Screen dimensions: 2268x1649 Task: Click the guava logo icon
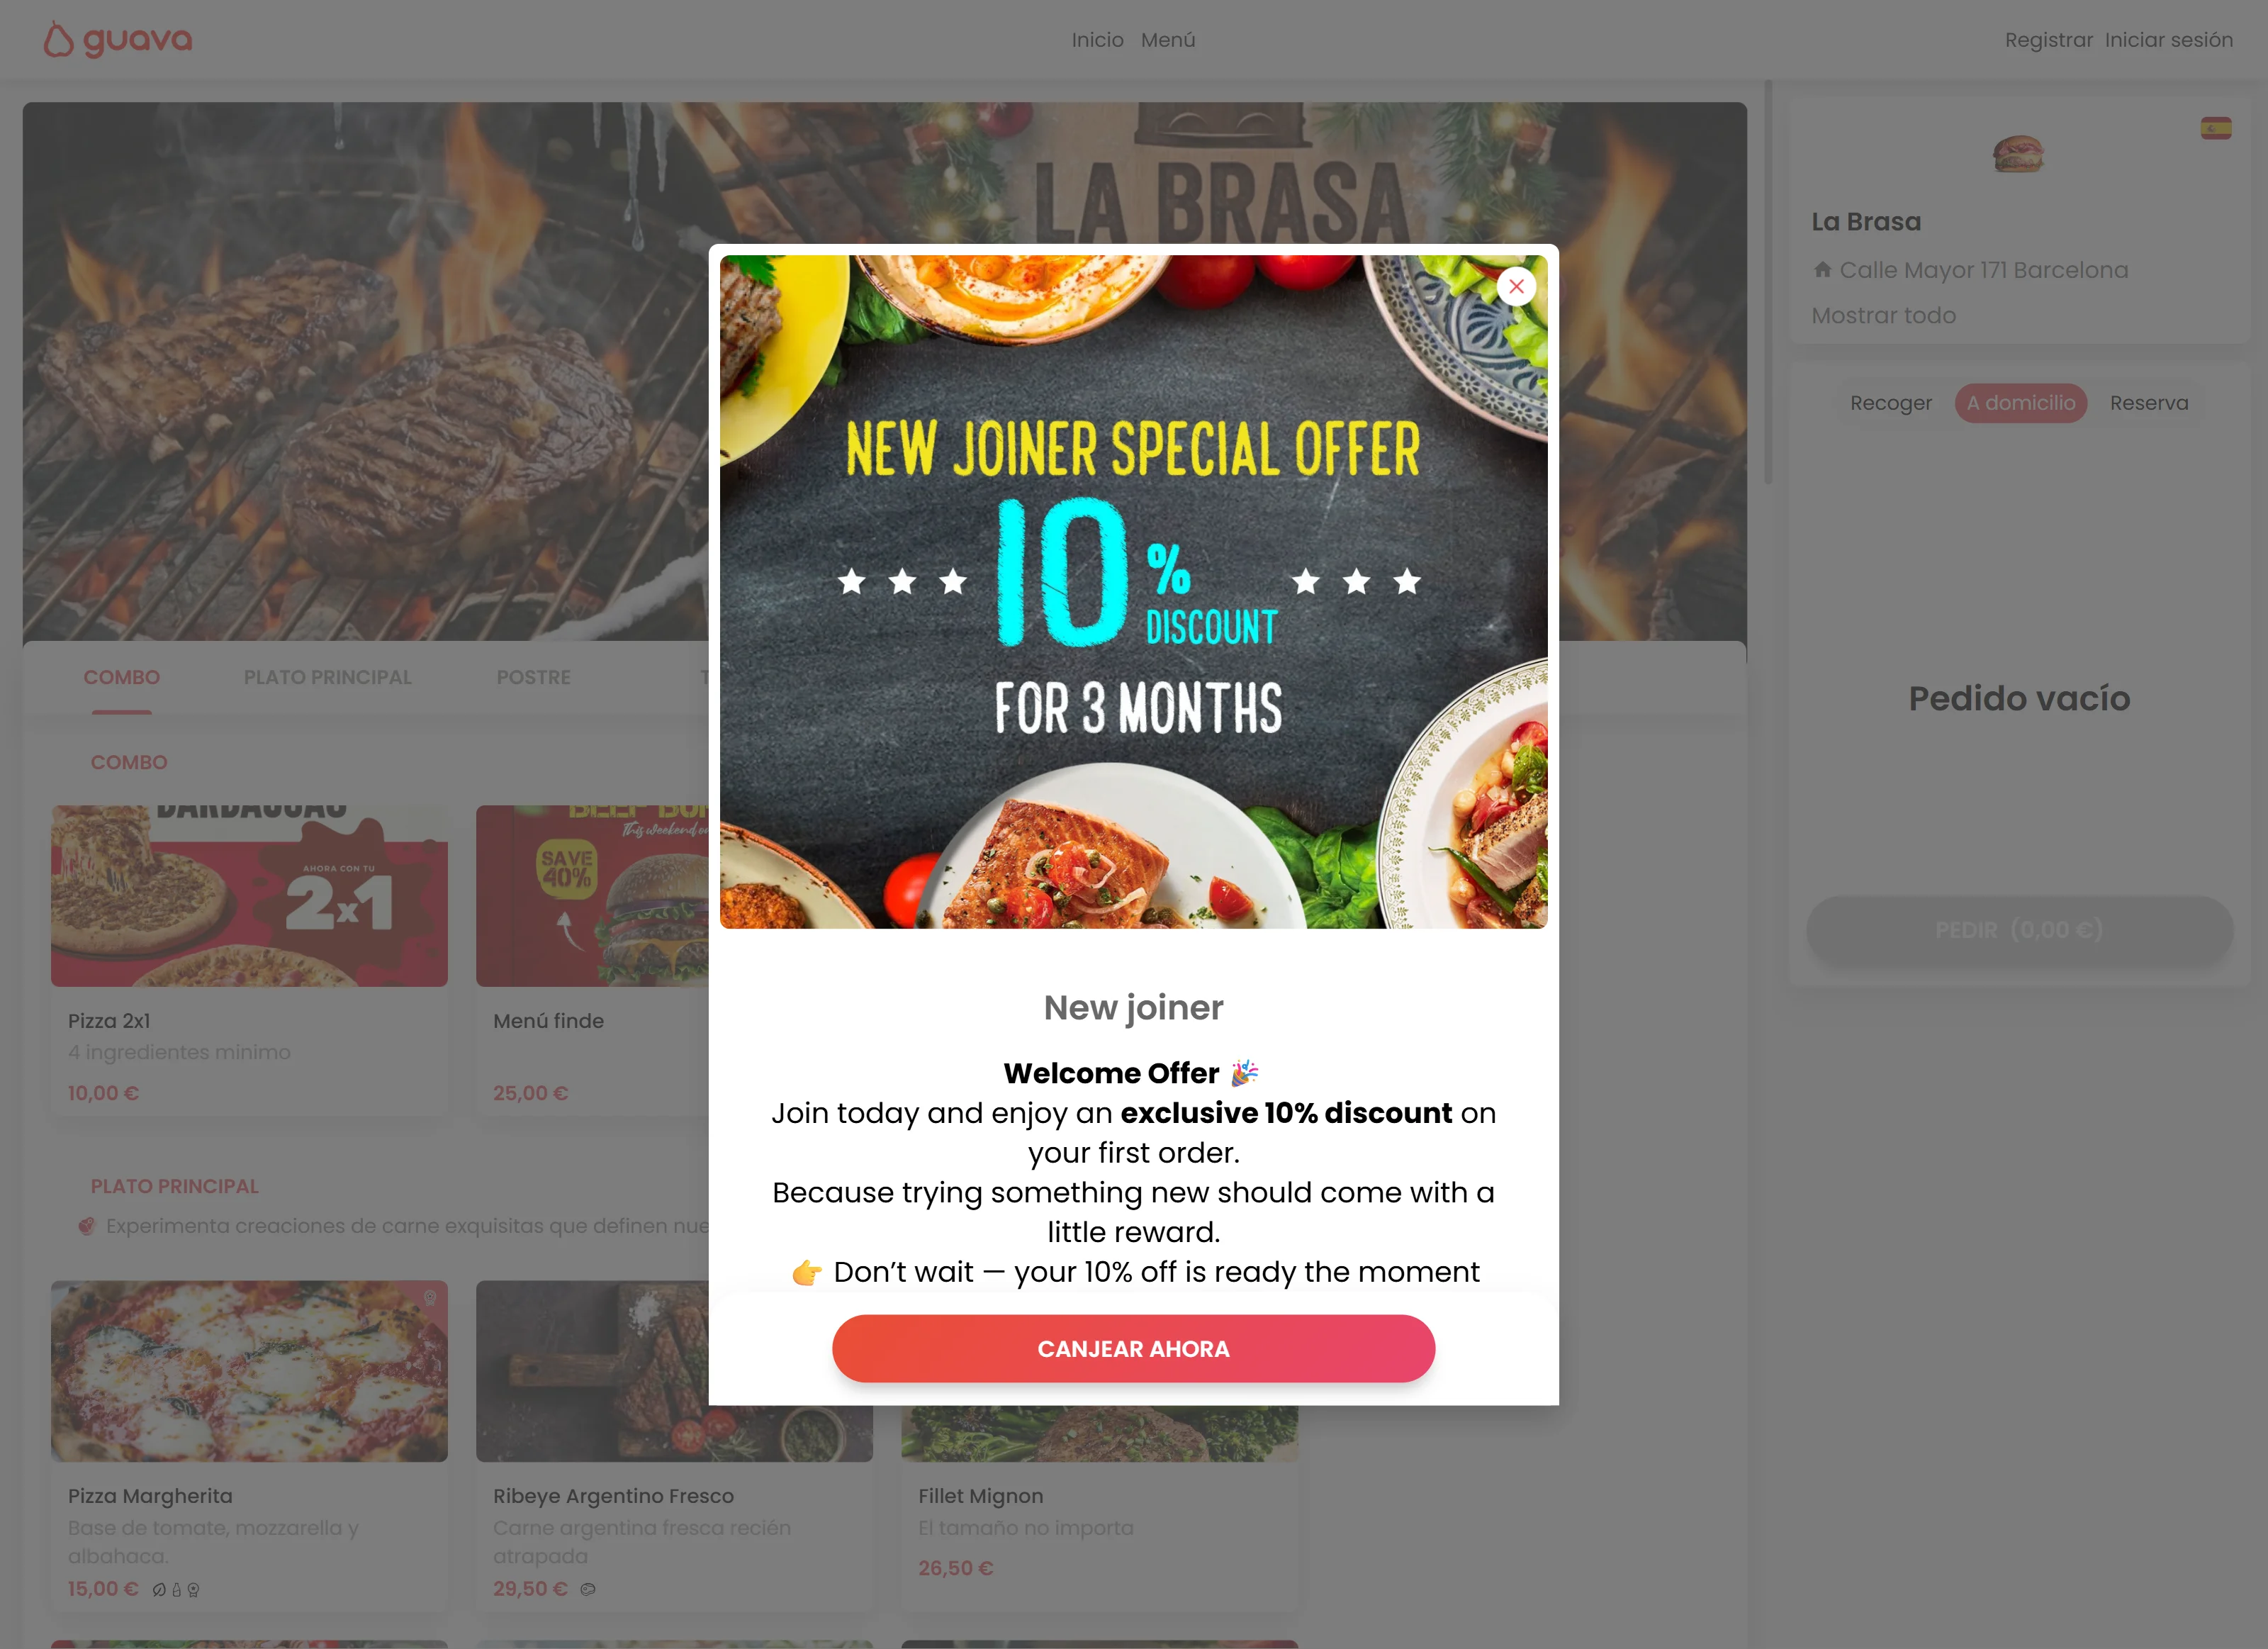point(58,40)
